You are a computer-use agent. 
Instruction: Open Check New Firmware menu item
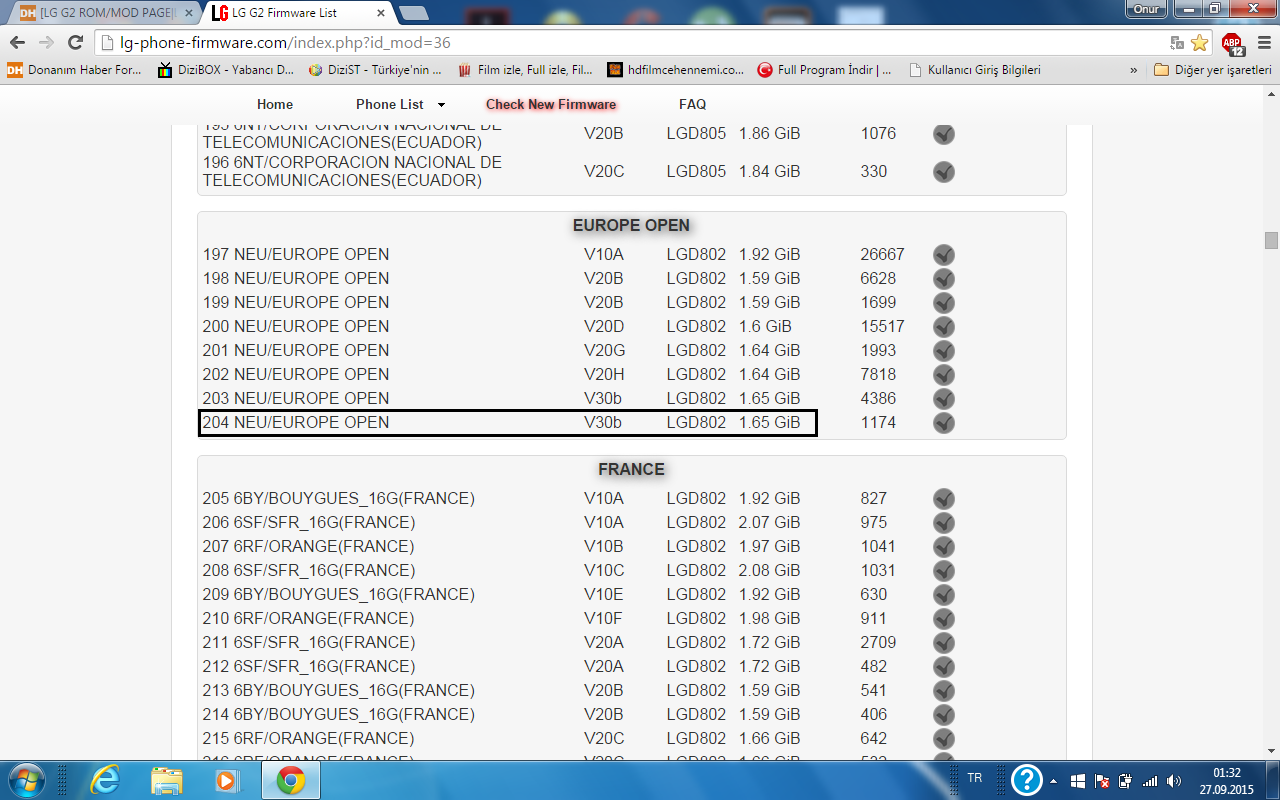point(551,104)
